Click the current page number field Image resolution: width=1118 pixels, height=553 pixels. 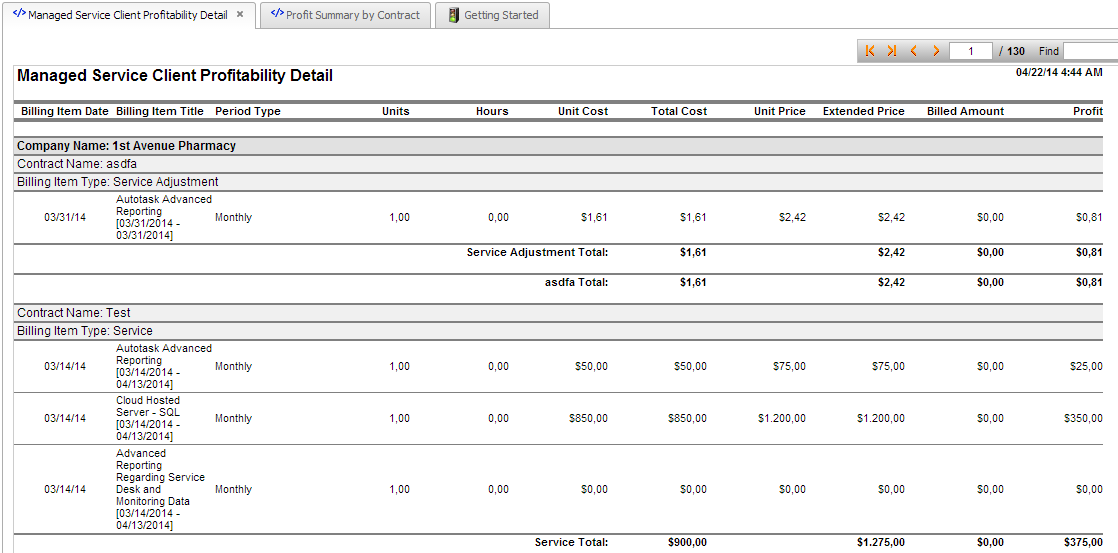[970, 51]
